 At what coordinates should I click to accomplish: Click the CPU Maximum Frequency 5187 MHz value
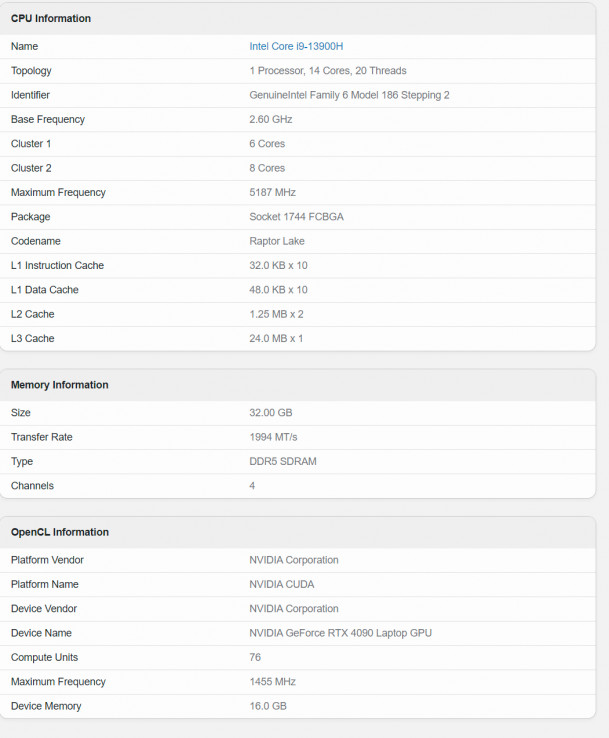[x=272, y=193]
